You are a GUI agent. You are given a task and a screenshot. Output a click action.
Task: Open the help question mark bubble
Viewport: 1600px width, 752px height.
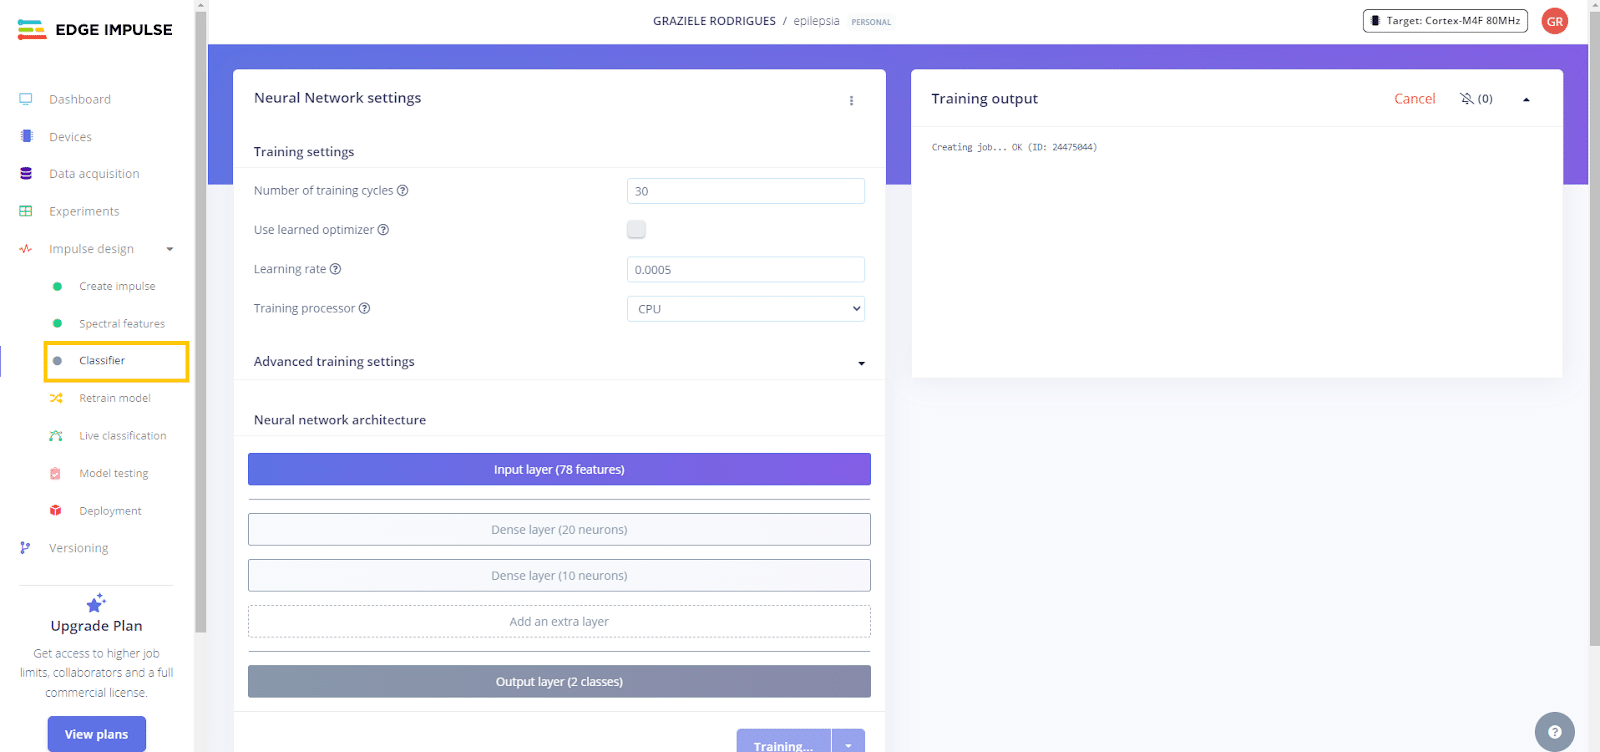[1554, 731]
